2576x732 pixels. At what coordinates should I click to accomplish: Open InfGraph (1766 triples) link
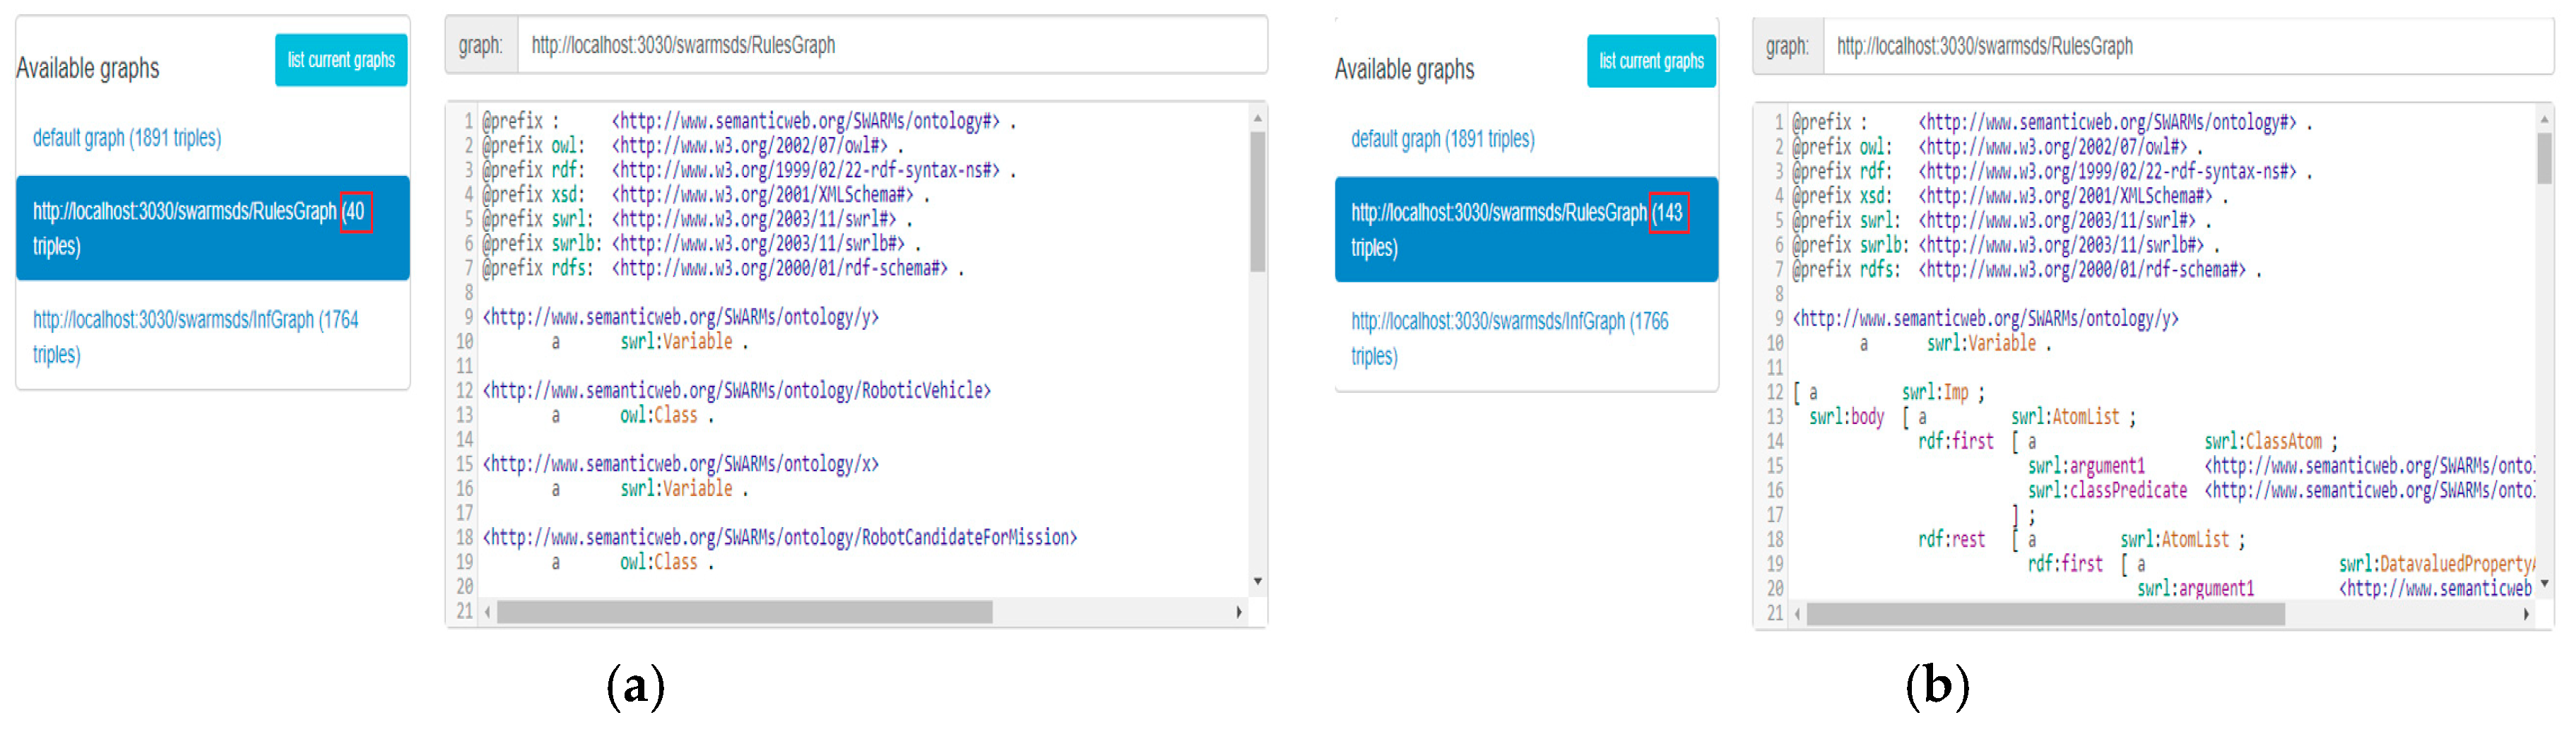coord(1509,338)
